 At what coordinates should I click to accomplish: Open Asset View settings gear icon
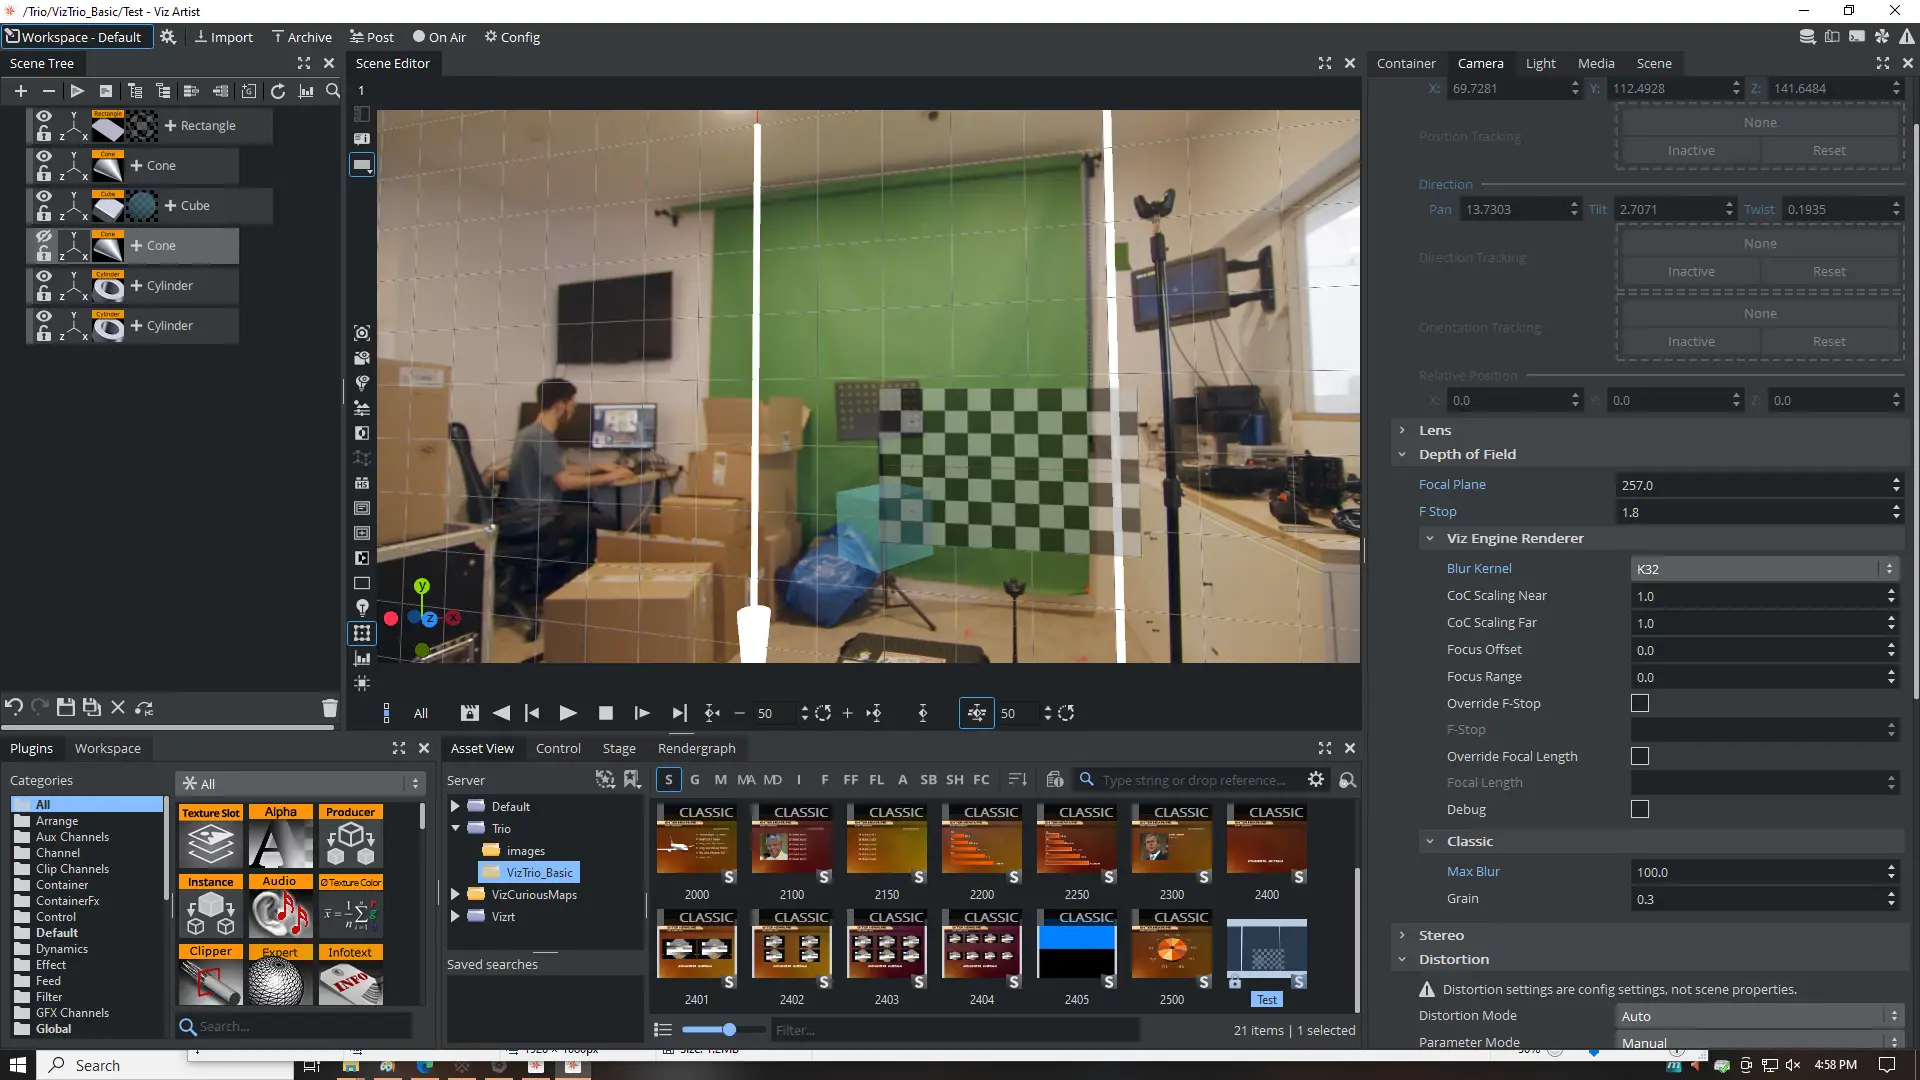point(1316,779)
